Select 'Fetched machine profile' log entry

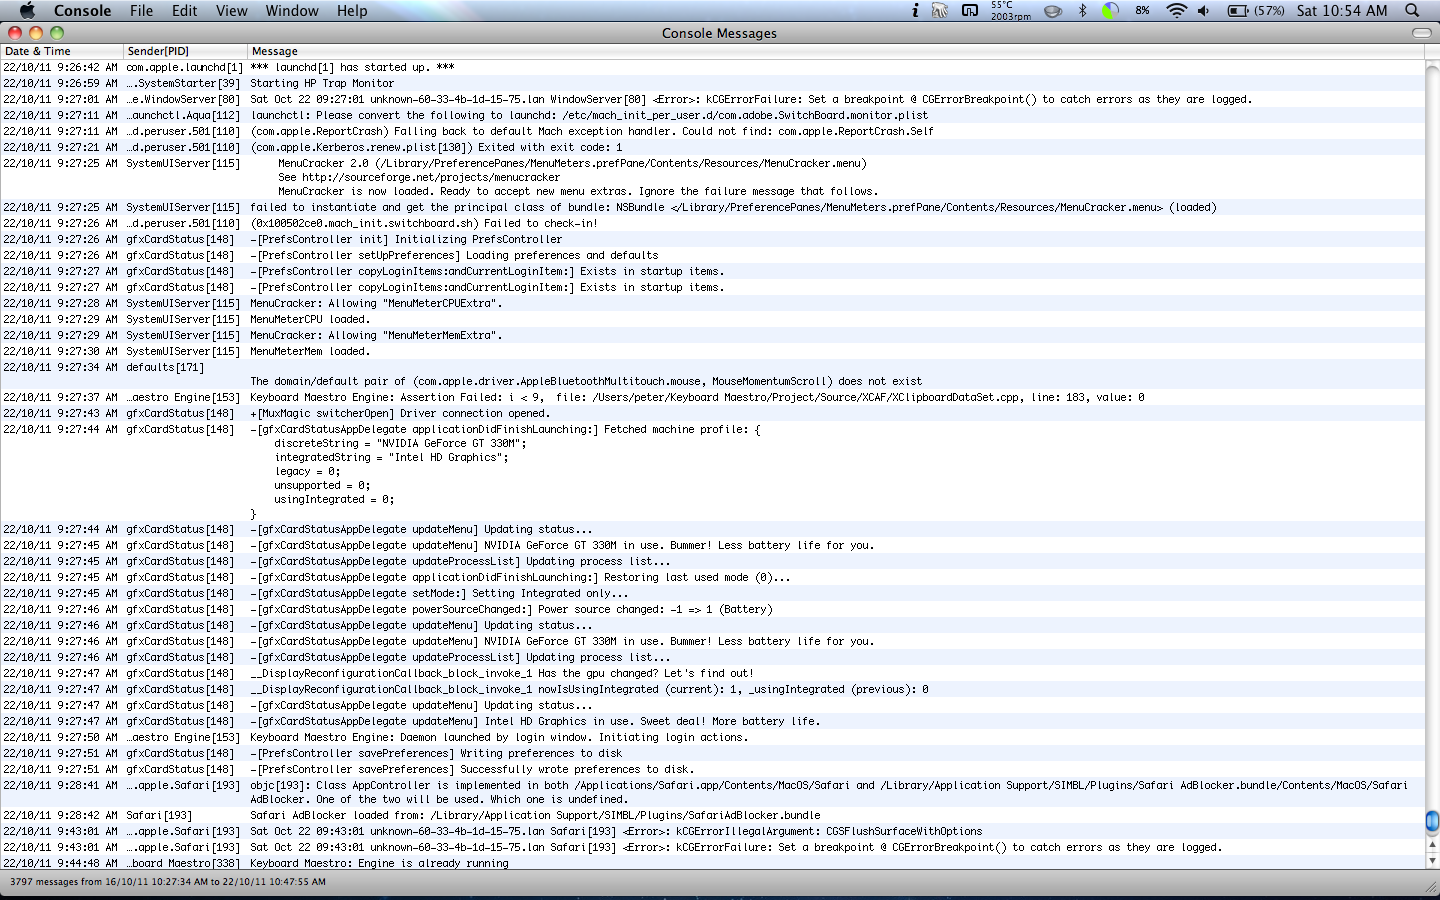pyautogui.click(x=712, y=471)
